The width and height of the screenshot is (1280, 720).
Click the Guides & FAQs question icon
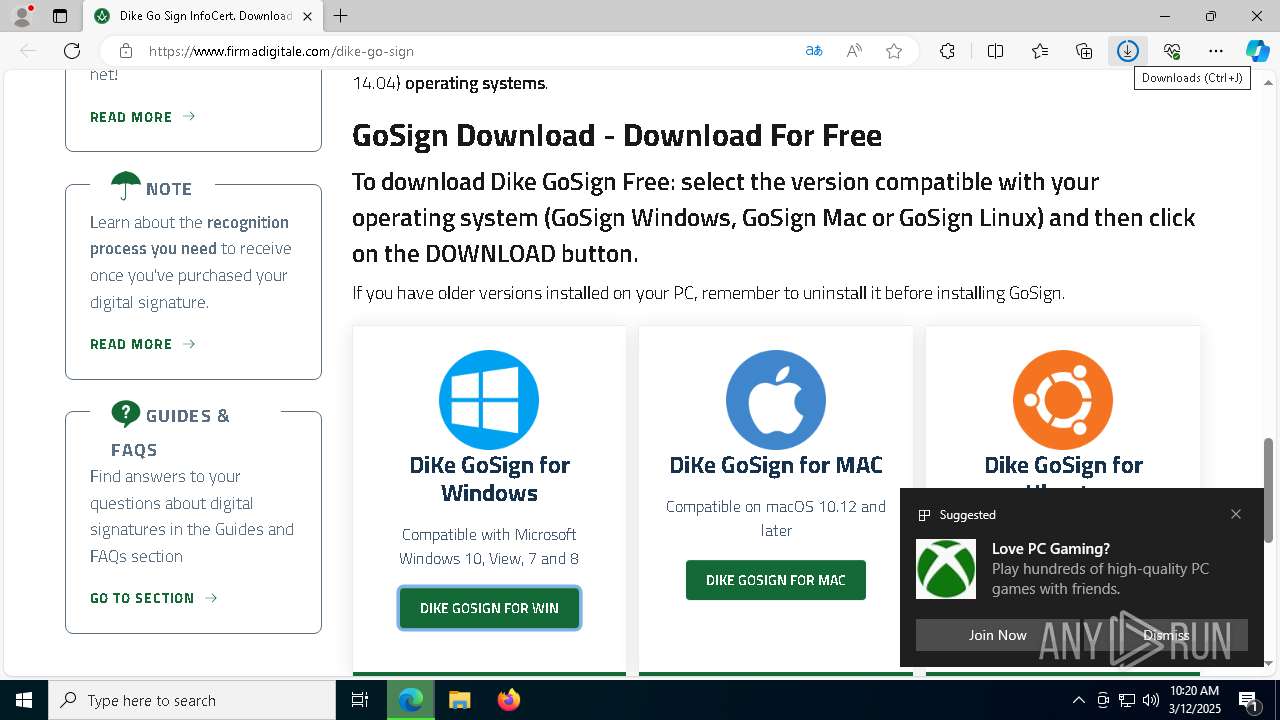[x=126, y=413]
